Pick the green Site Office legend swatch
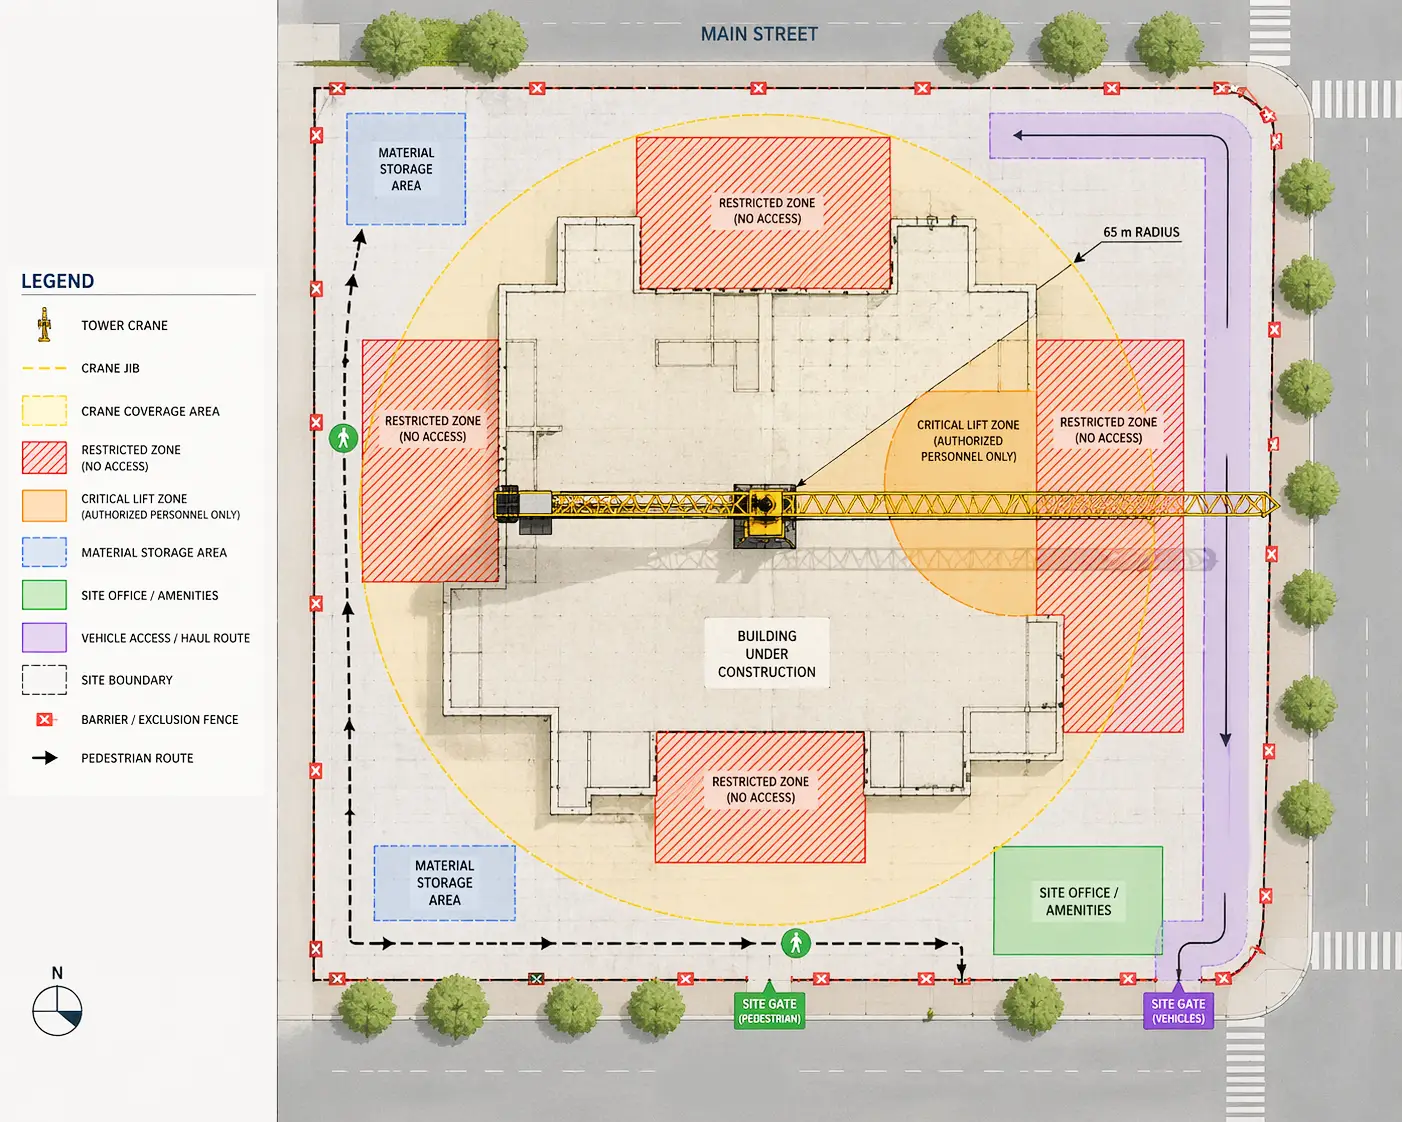This screenshot has height=1122, width=1402. click(44, 595)
